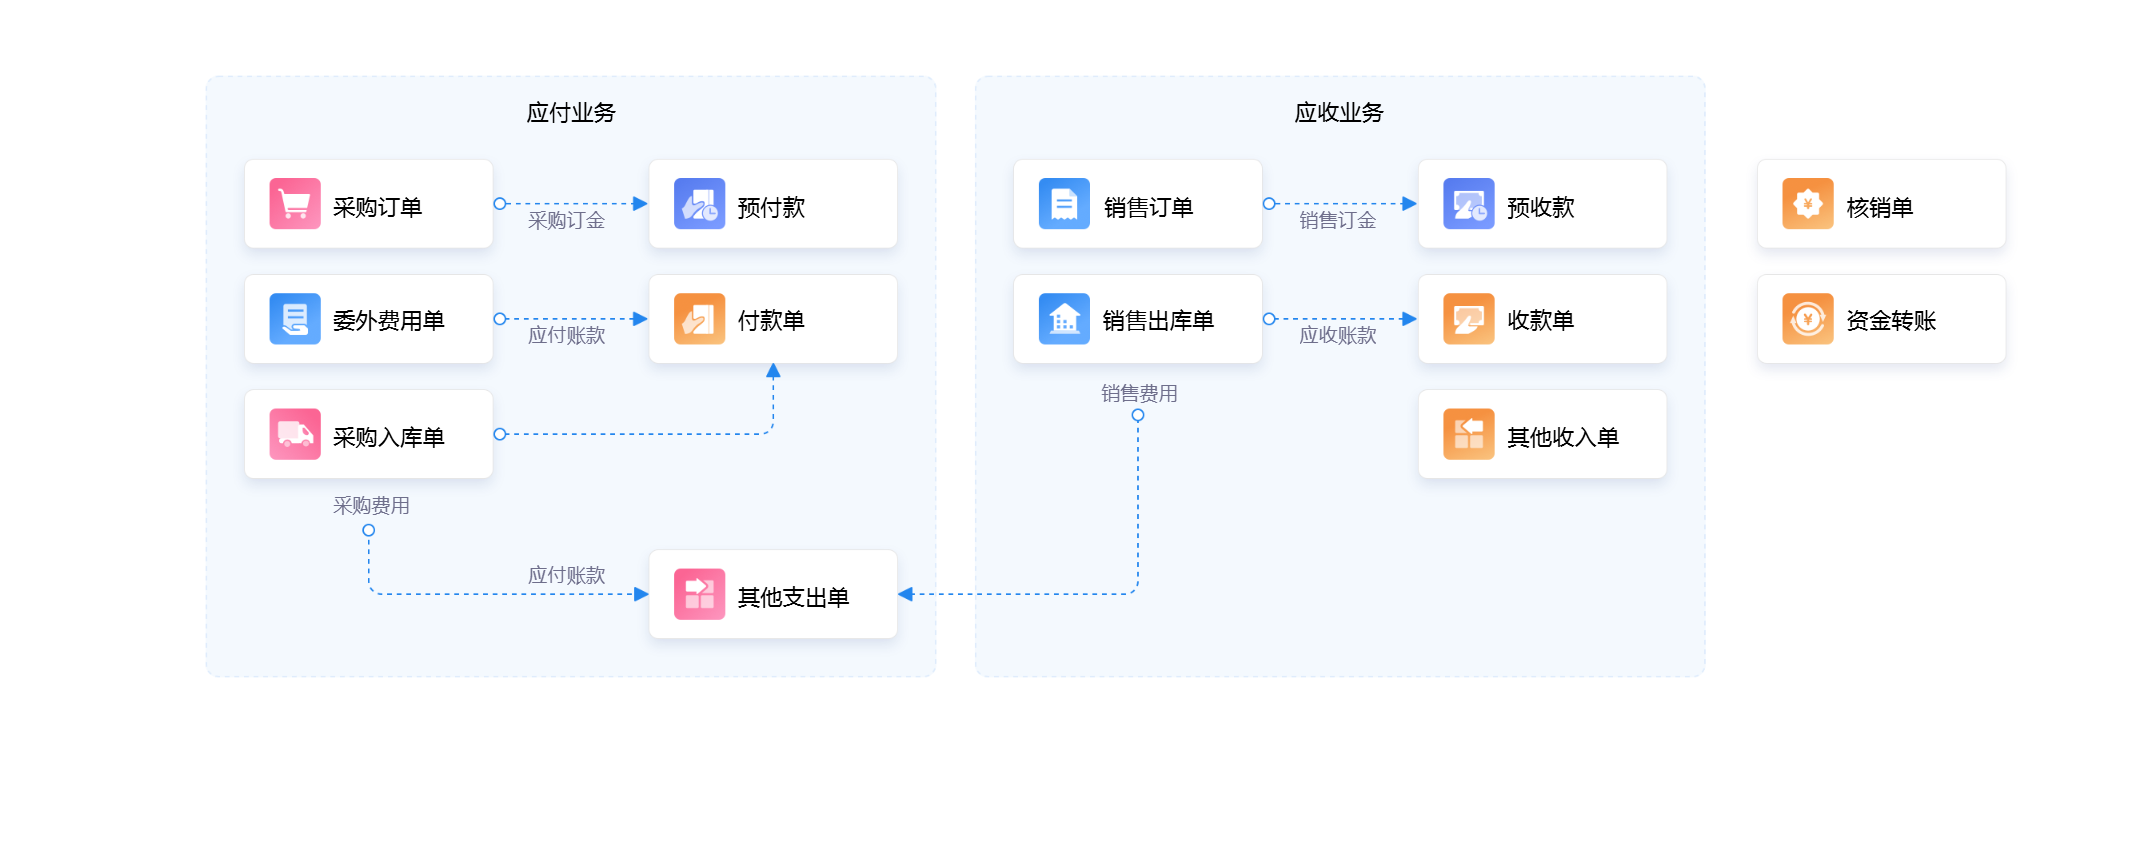
Task: Click the 应收业务 section title
Action: pyautogui.click(x=1339, y=113)
